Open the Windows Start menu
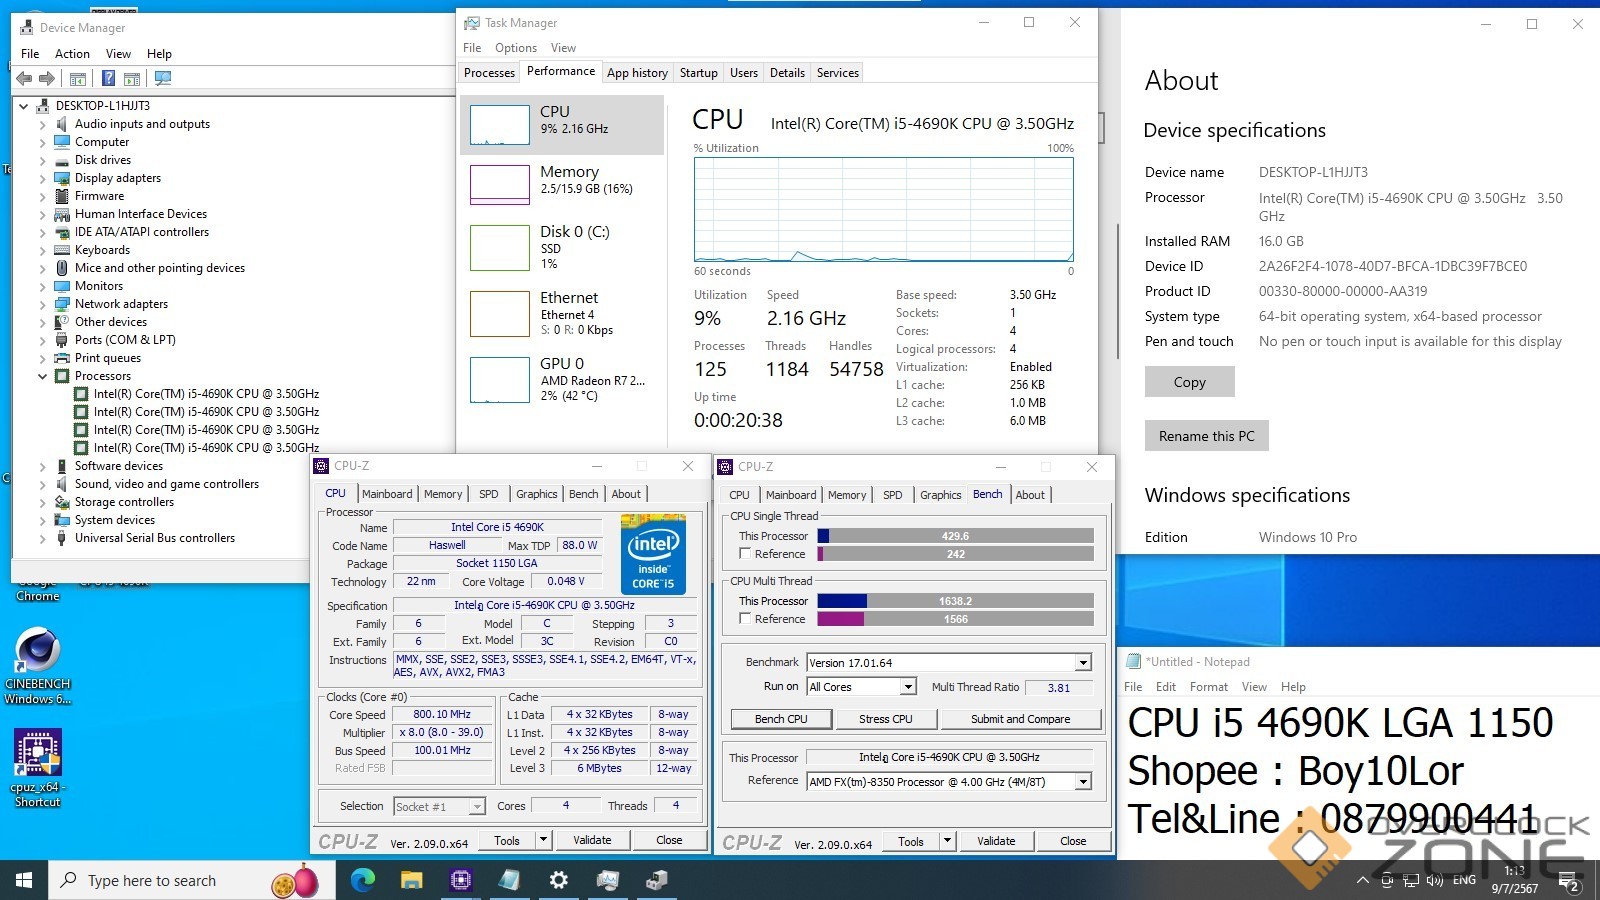This screenshot has height=900, width=1600. pos(24,880)
